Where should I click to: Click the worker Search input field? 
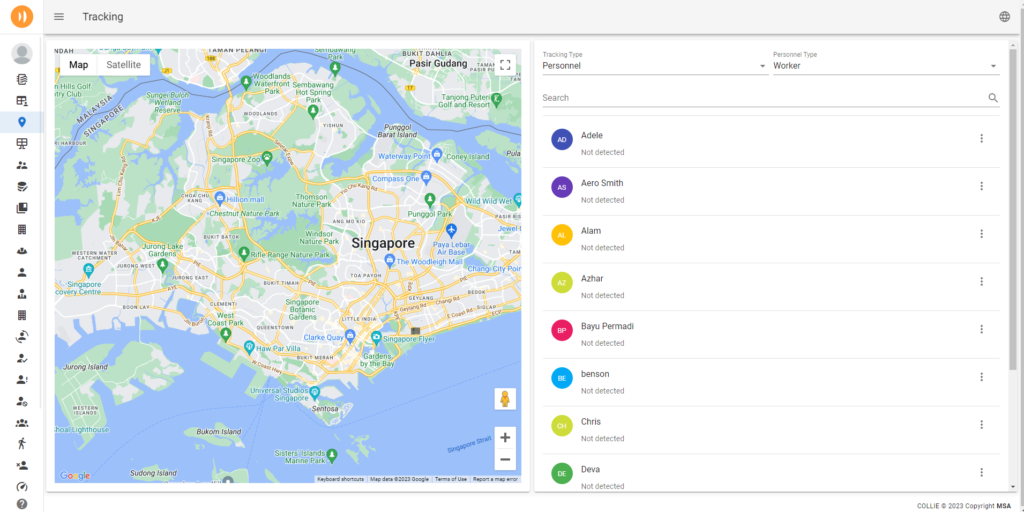point(763,98)
